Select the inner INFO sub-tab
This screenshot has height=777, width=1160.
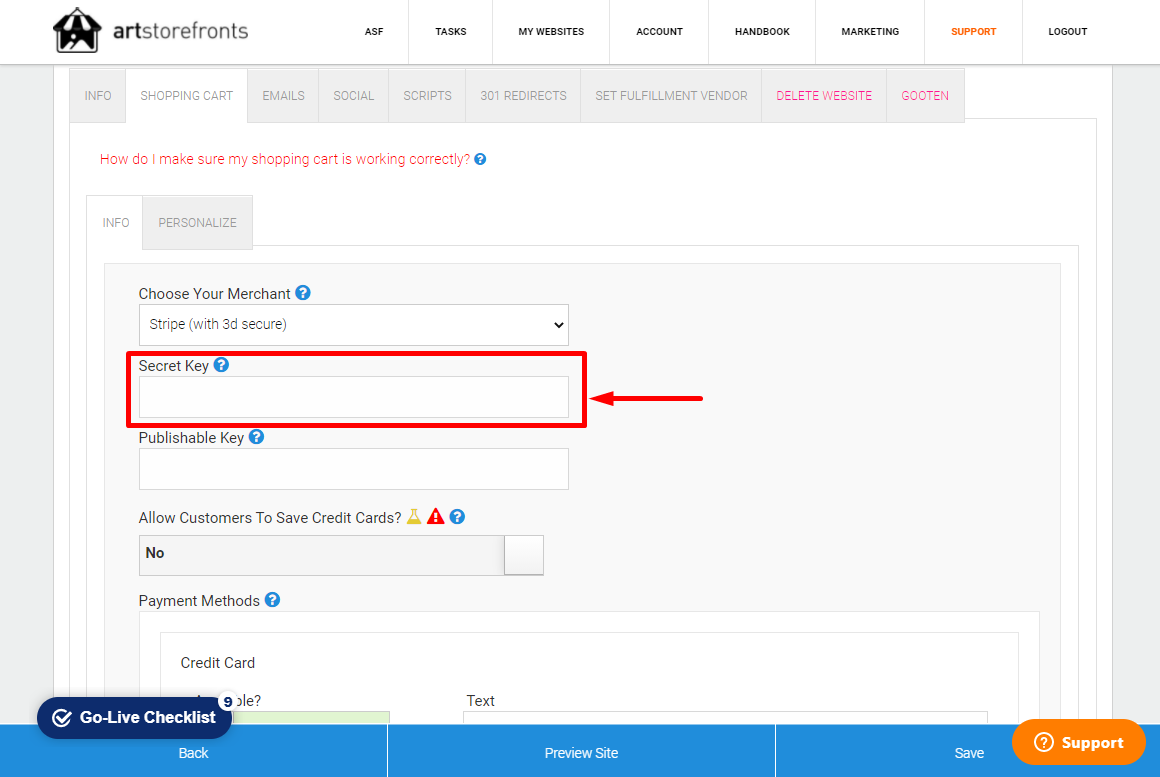(x=115, y=223)
